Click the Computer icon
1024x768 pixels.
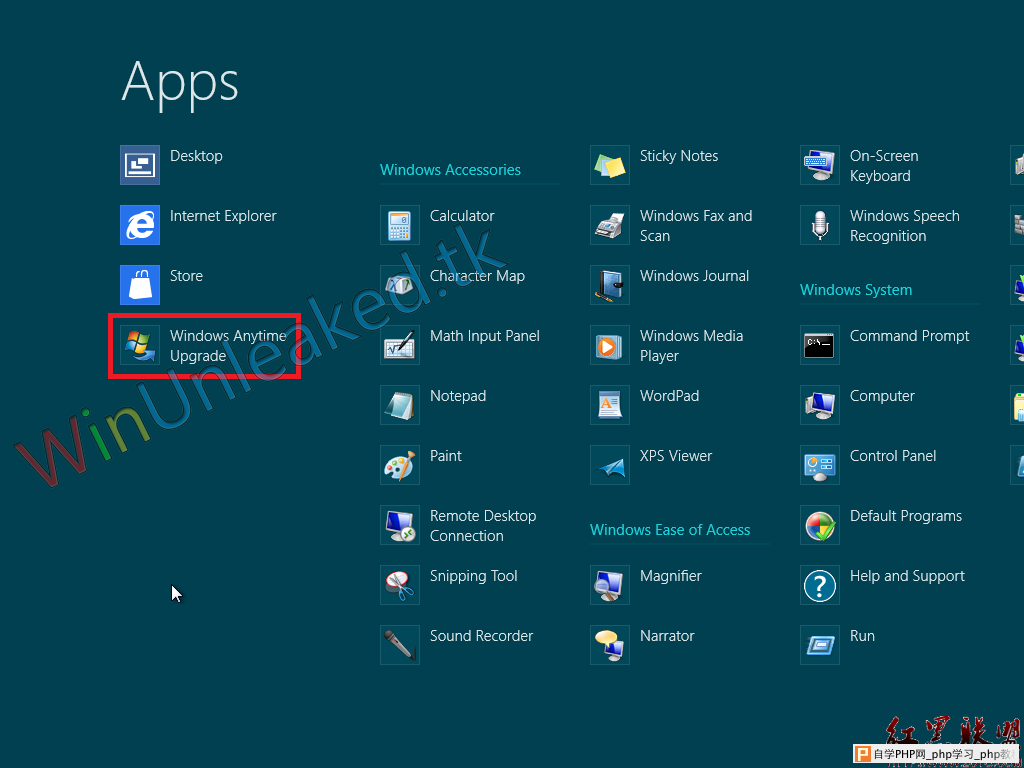(x=820, y=406)
